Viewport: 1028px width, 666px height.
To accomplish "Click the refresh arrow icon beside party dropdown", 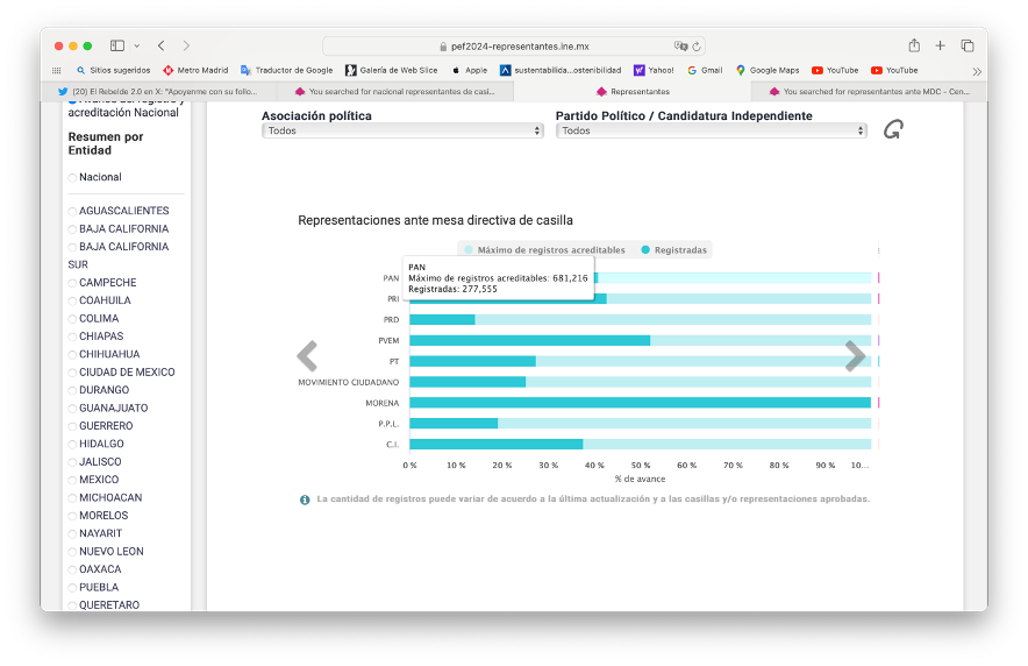I will pyautogui.click(x=893, y=130).
